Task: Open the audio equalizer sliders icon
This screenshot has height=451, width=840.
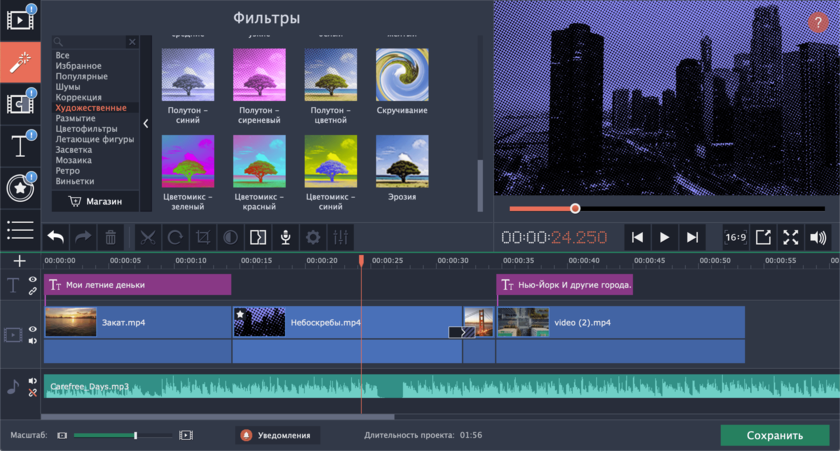Action: tap(340, 237)
